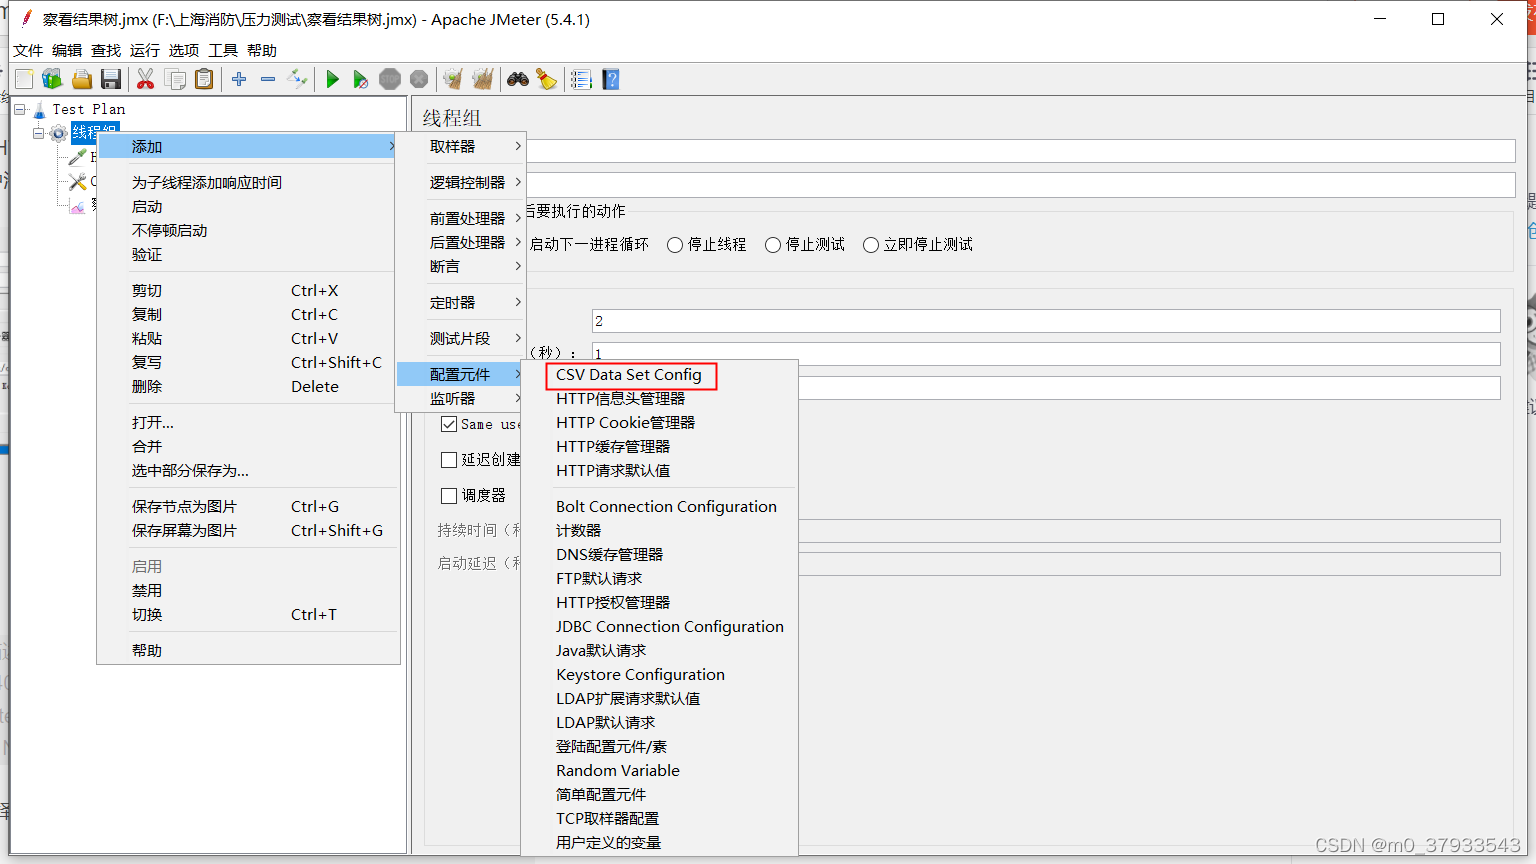The height and width of the screenshot is (864, 1536).
Task: Expand the 逻辑控制器 submenu
Action: click(461, 182)
